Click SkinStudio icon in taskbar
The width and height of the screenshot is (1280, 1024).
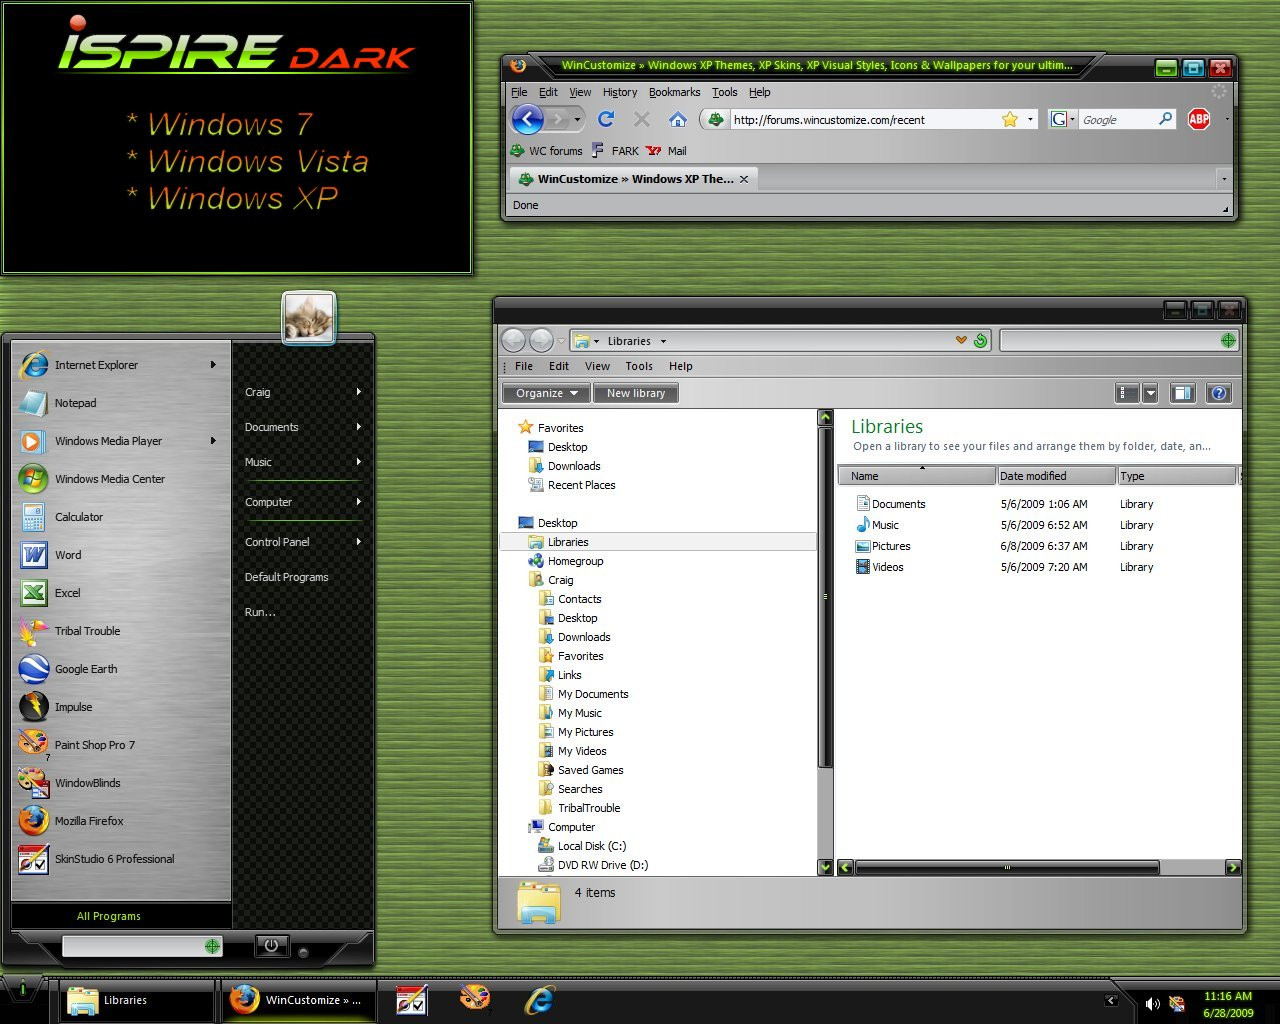pos(412,999)
